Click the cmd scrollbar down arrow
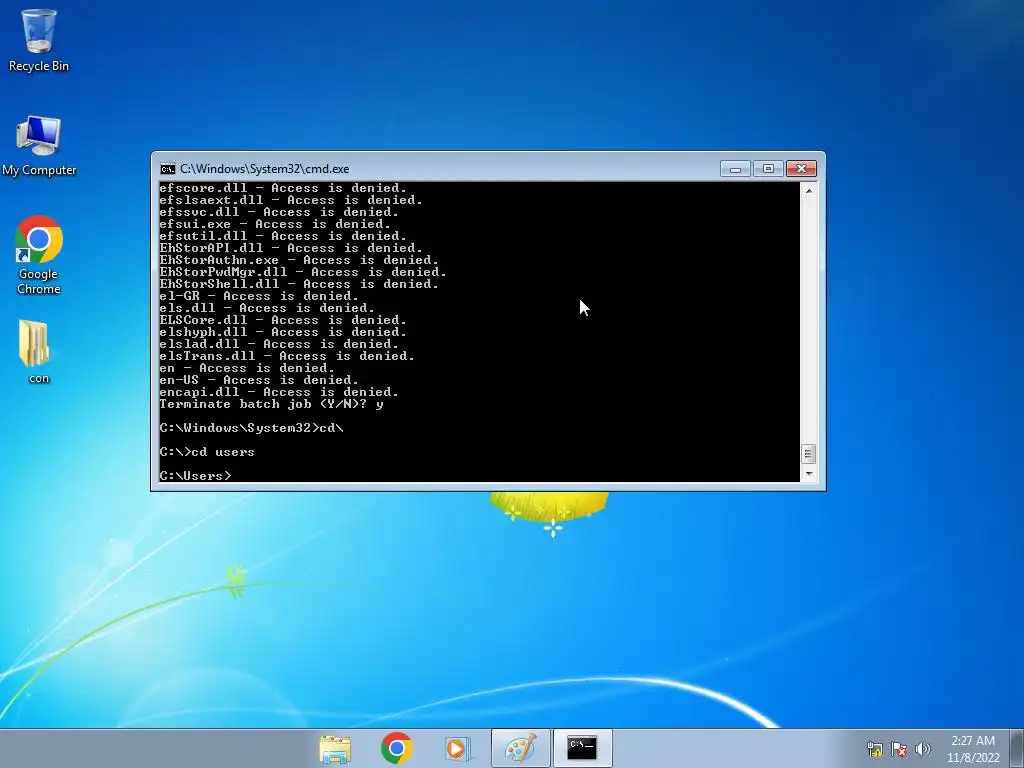 (808, 473)
